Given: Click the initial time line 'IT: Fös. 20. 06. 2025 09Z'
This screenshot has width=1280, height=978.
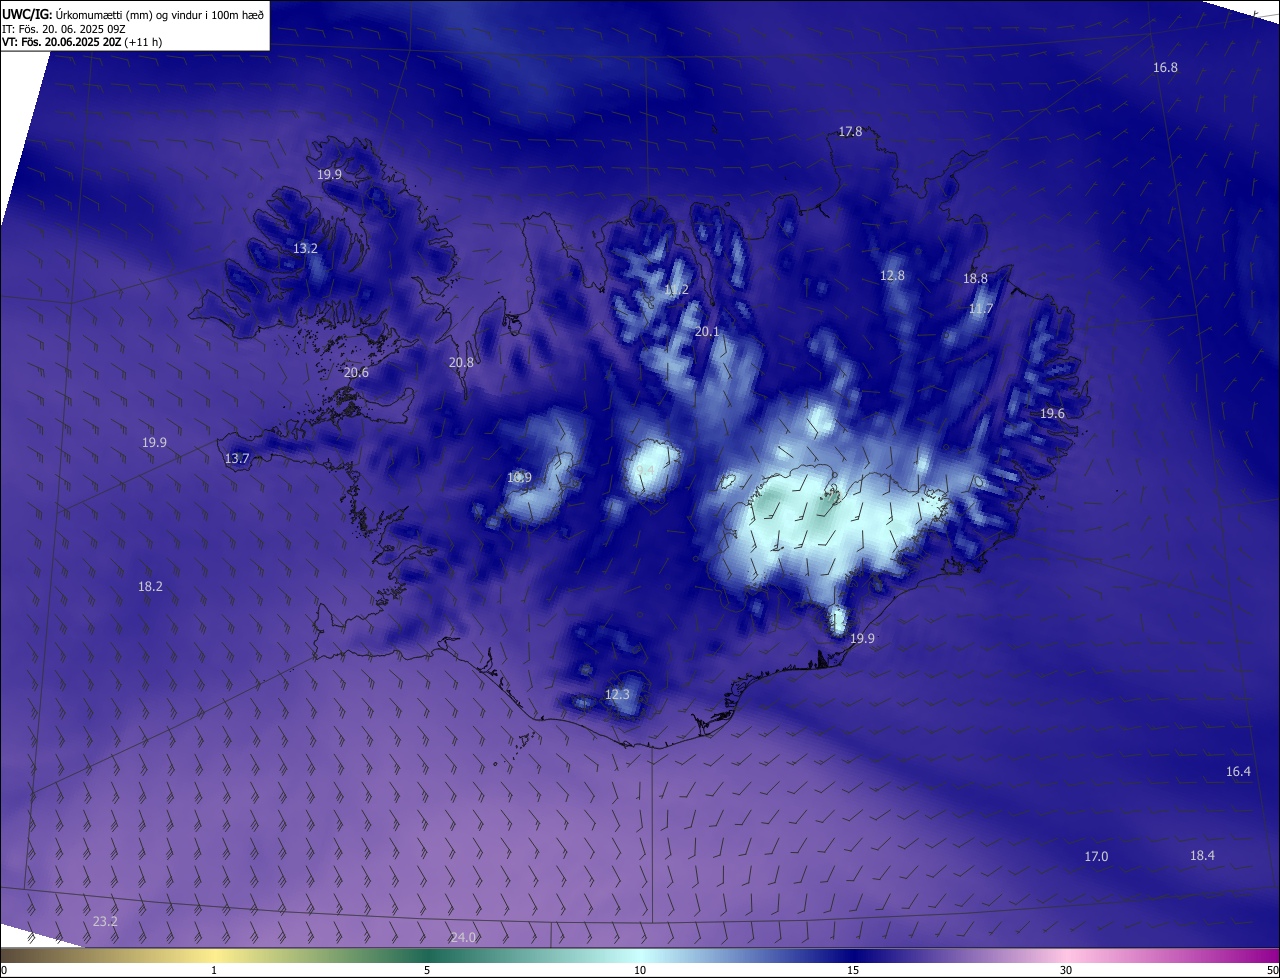Looking at the screenshot, I should tap(63, 28).
